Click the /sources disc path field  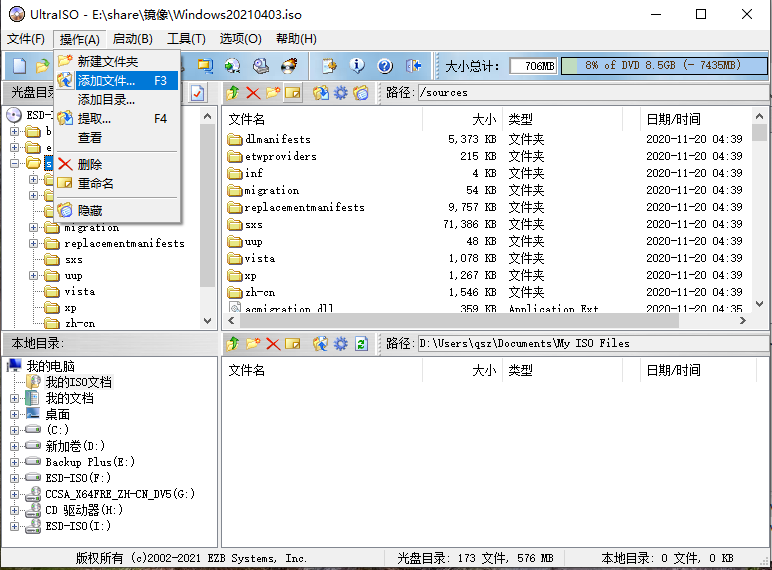(593, 93)
